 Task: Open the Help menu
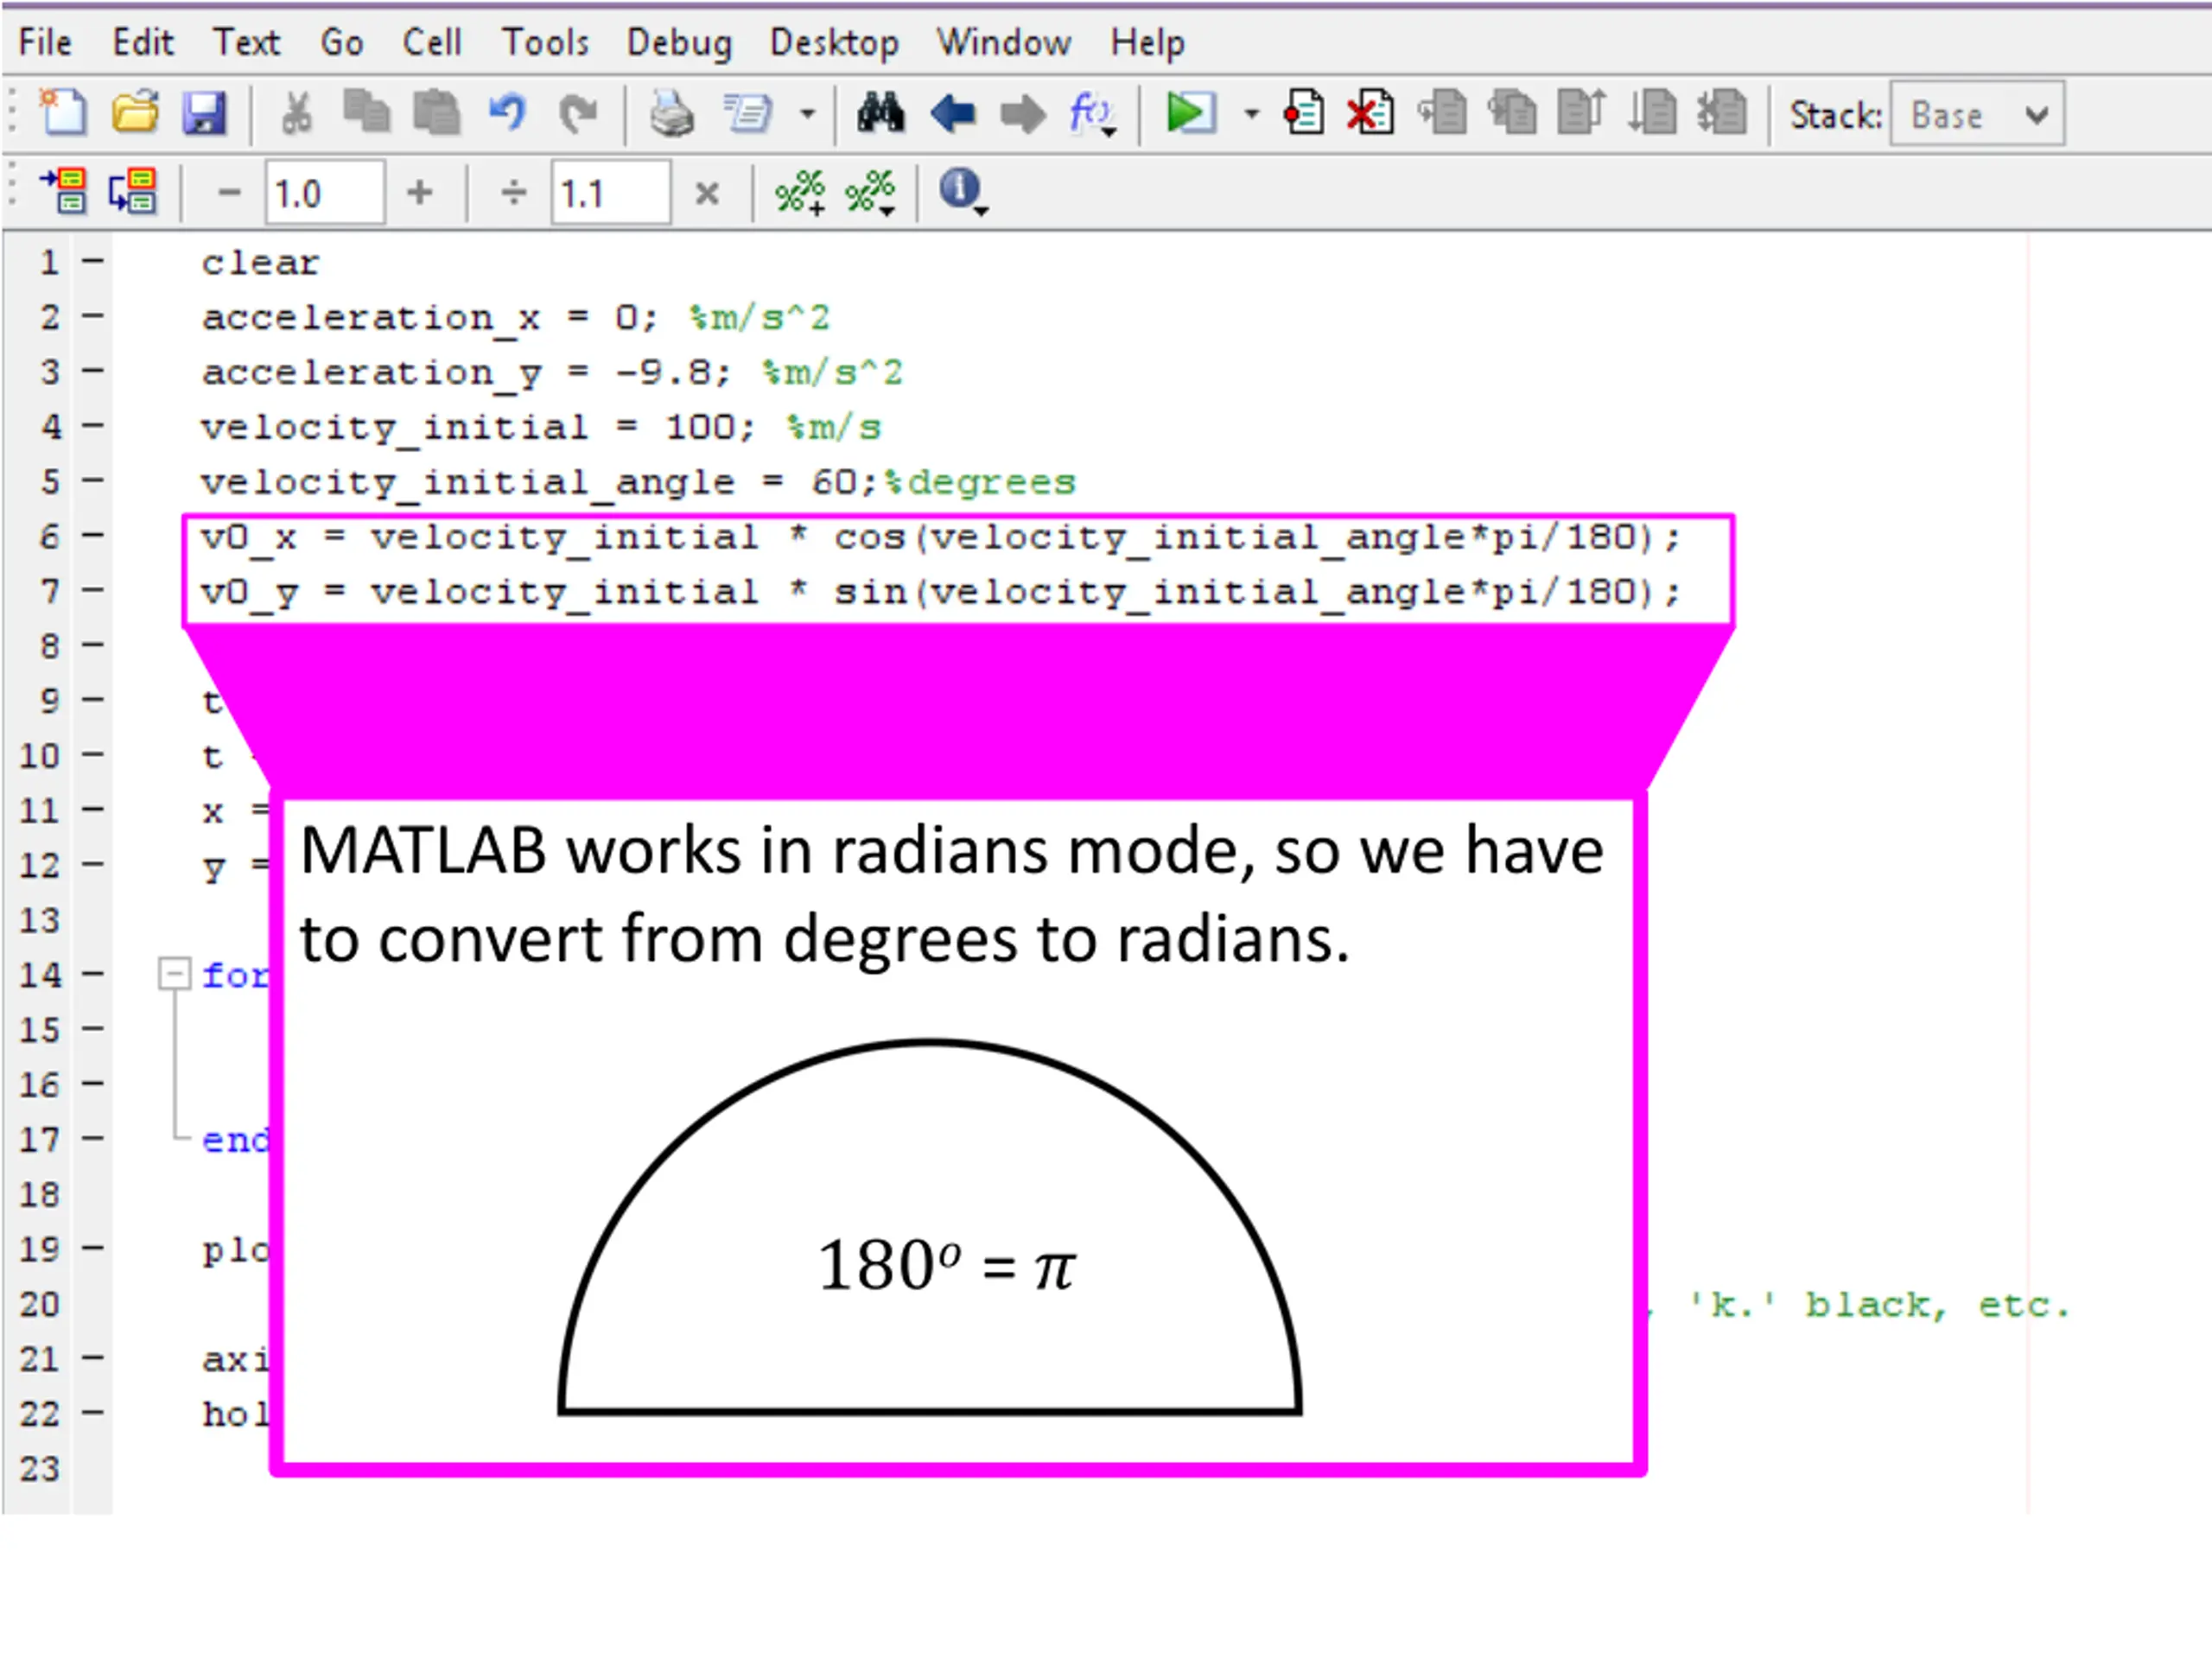pos(1148,43)
